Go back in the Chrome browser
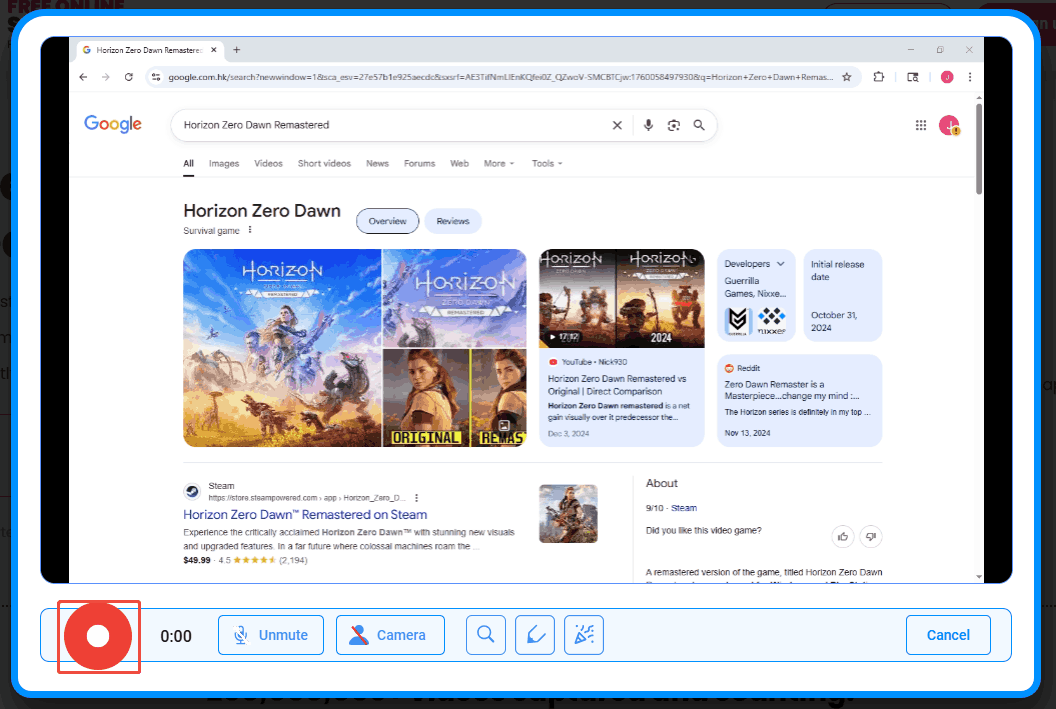 coord(84,77)
